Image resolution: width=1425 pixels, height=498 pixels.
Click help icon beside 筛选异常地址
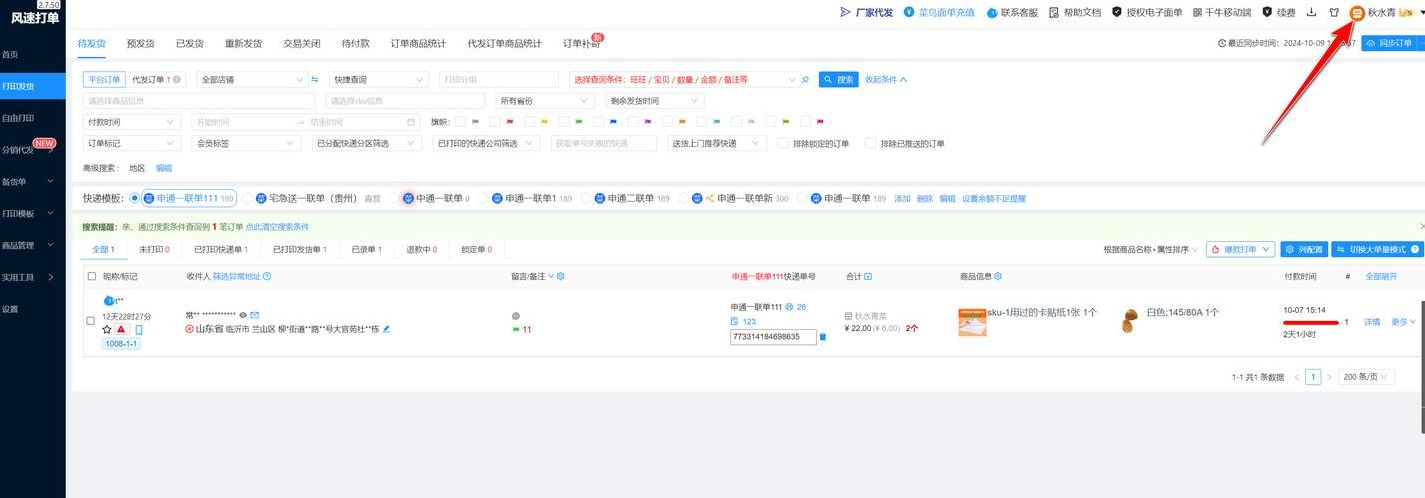click(267, 276)
